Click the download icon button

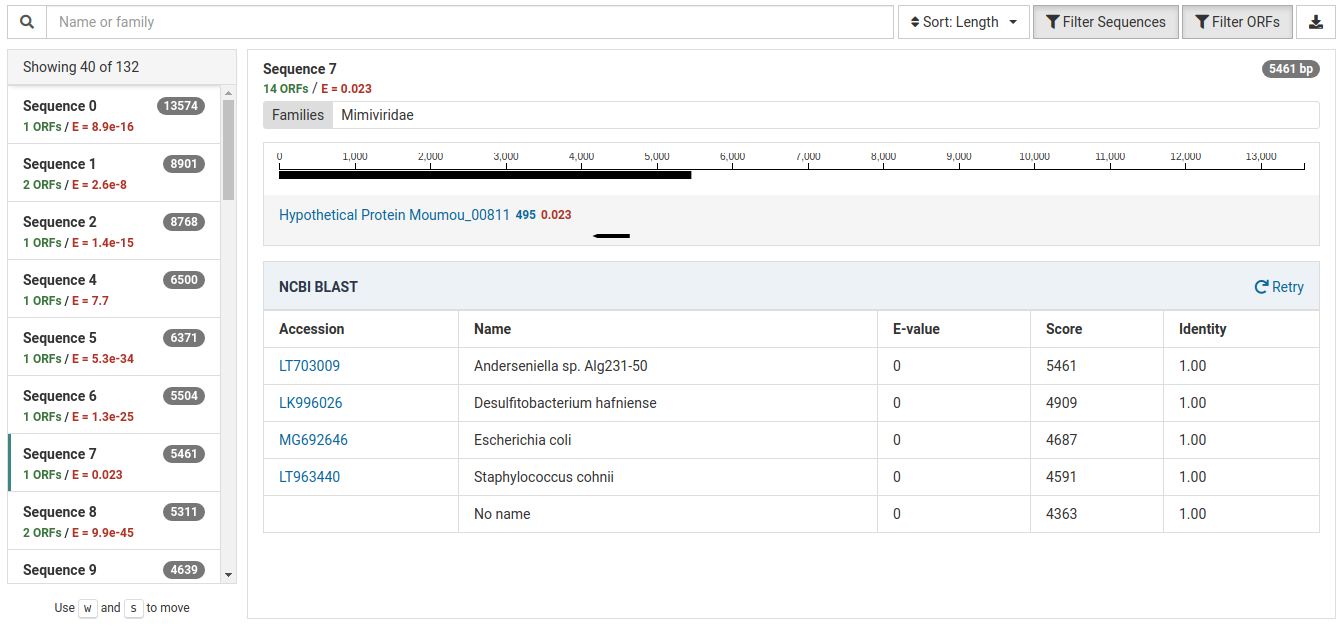pos(1316,22)
